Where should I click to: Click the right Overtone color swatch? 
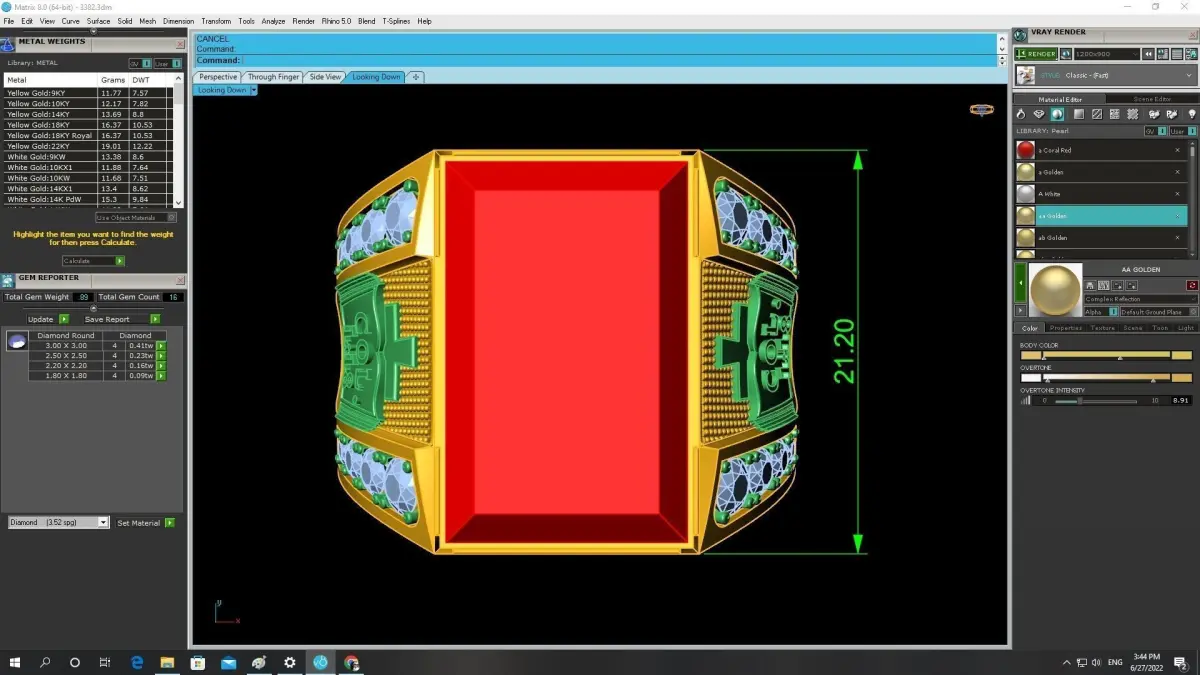[x=1181, y=378]
